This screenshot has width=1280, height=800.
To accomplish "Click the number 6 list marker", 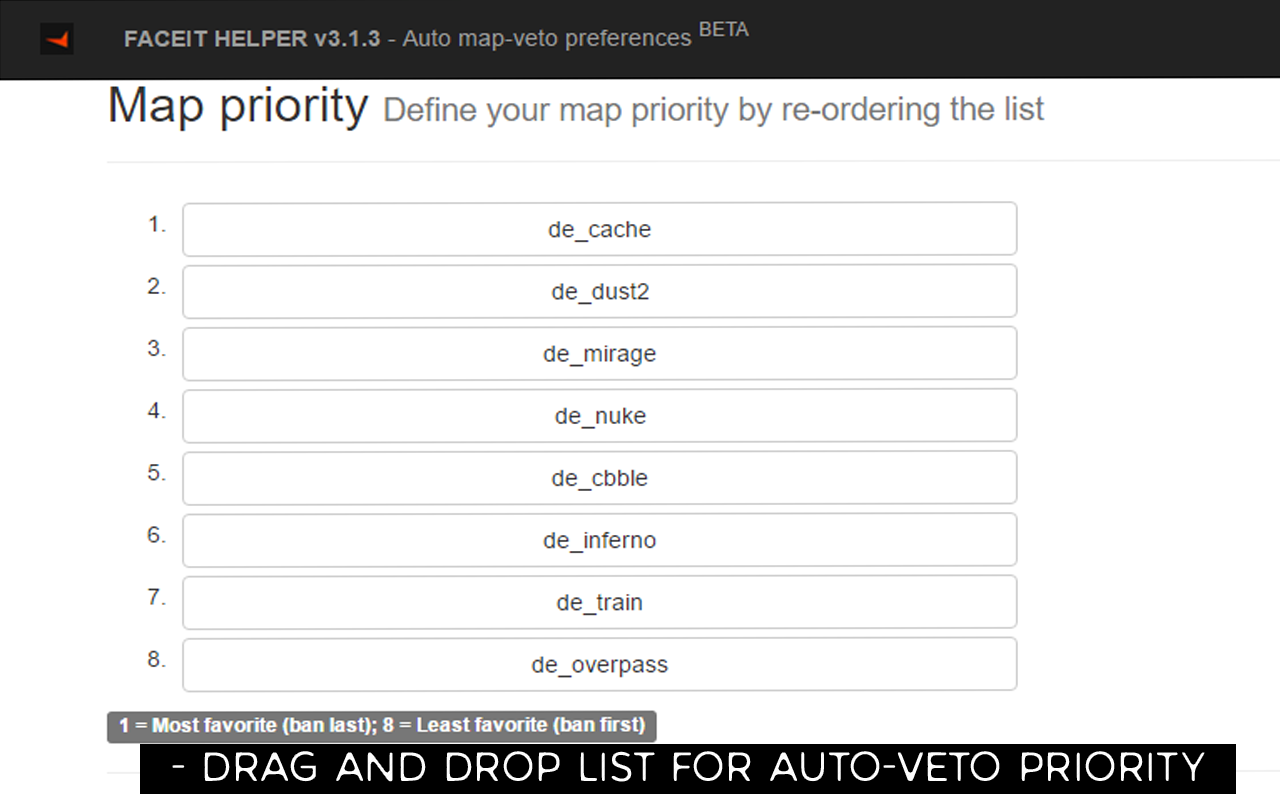I will (157, 535).
